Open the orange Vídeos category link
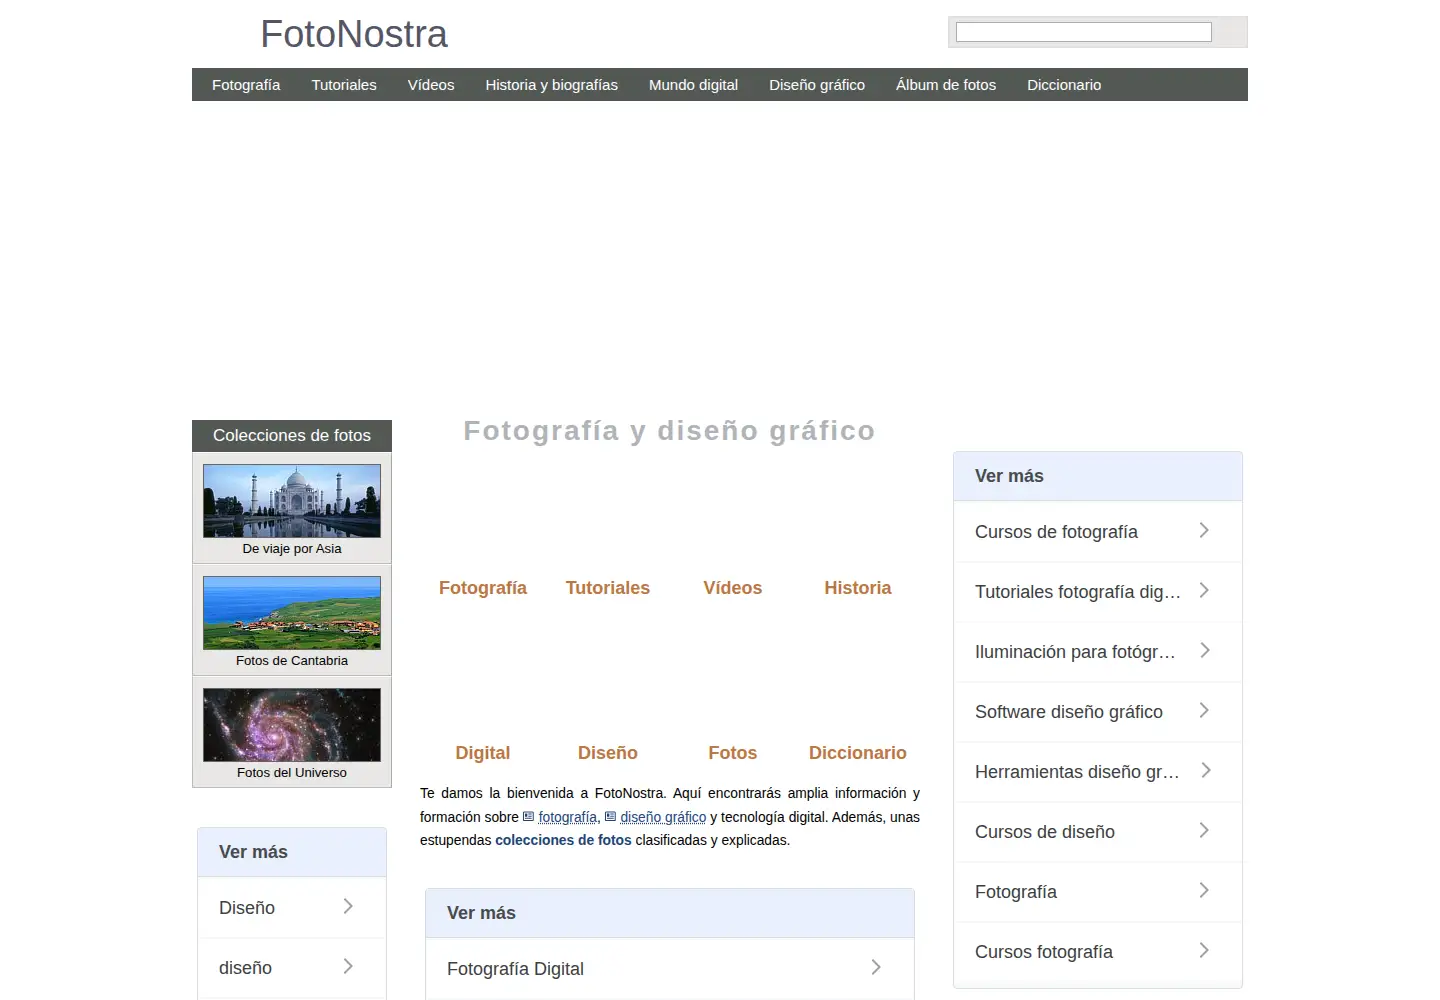The height and width of the screenshot is (1000, 1440). point(733,588)
